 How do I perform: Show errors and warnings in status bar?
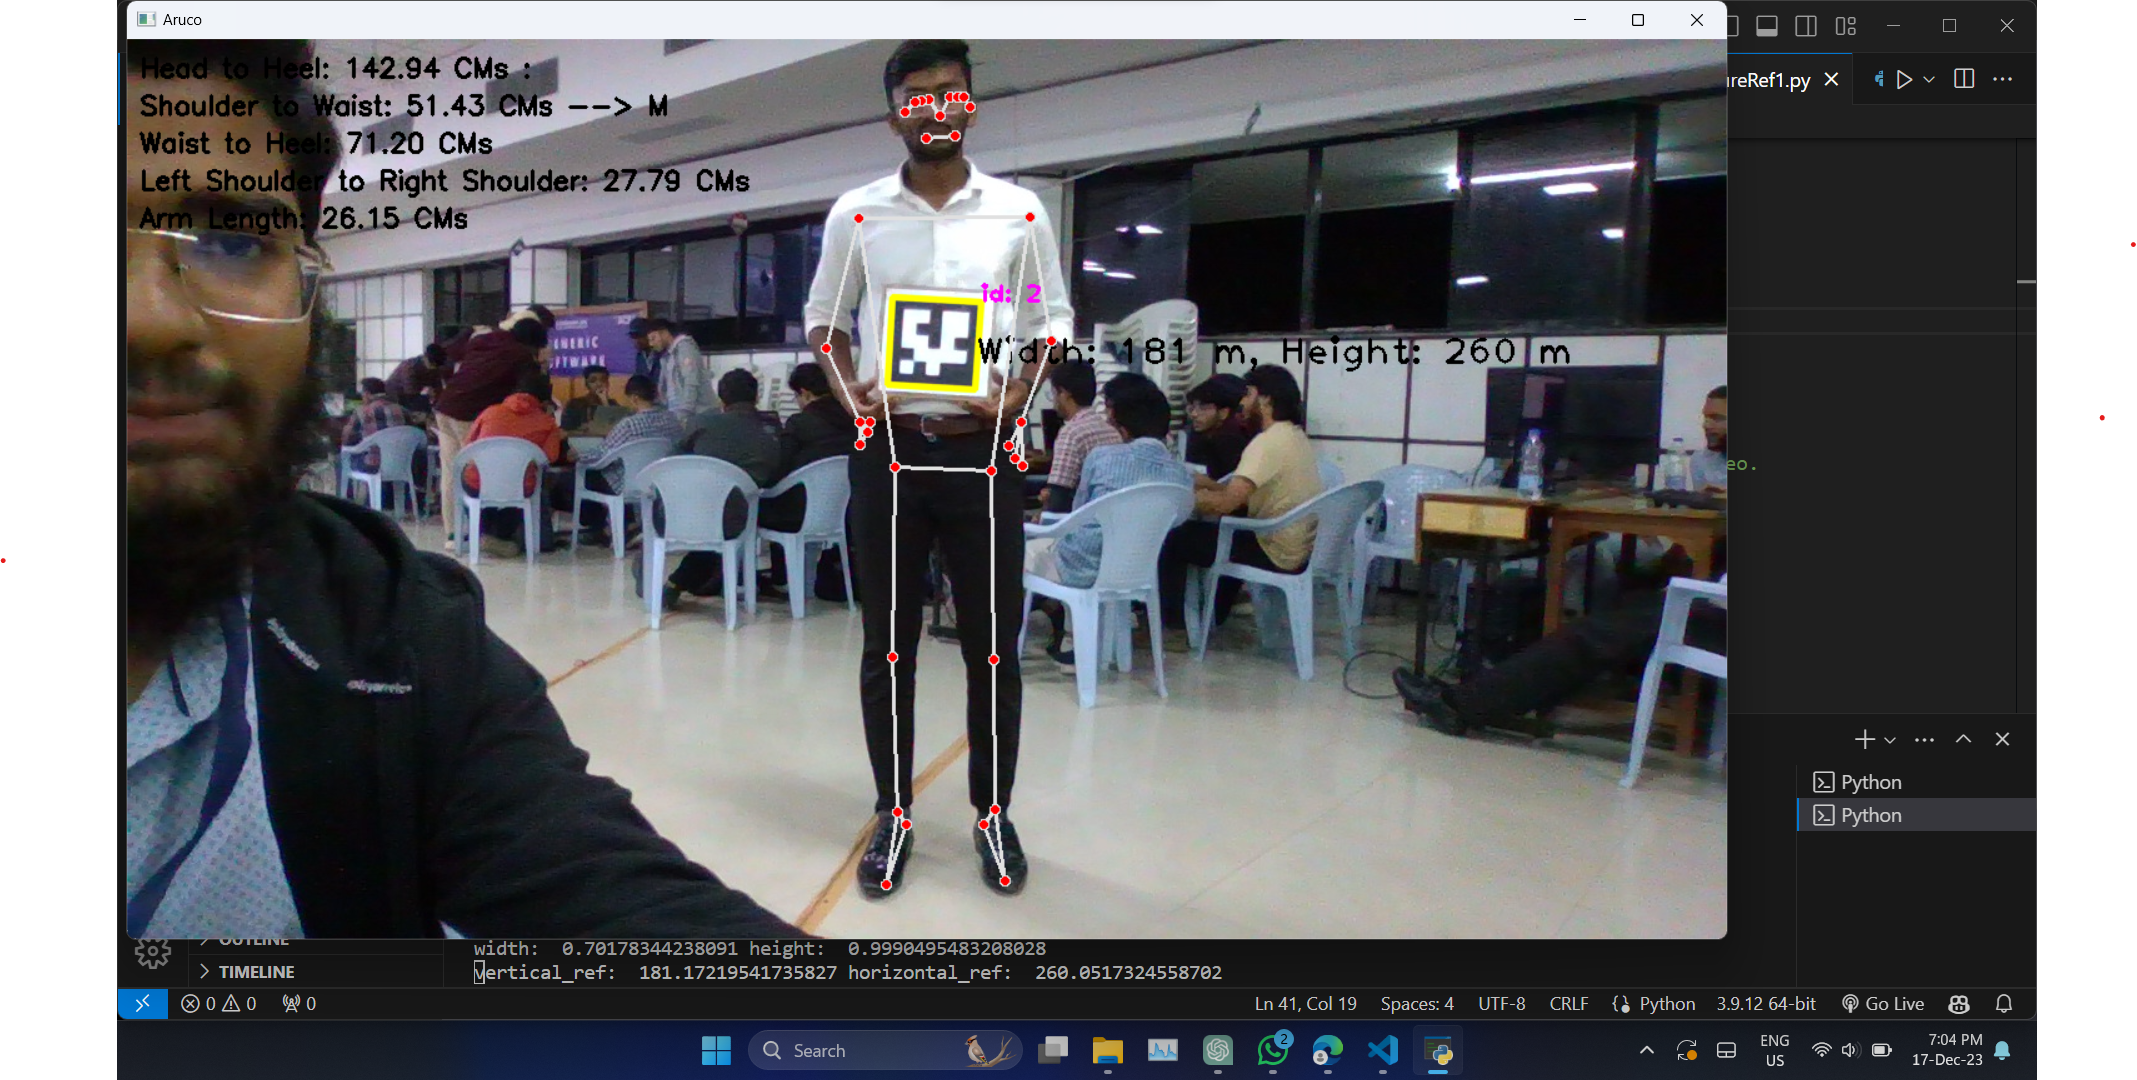tap(219, 1003)
